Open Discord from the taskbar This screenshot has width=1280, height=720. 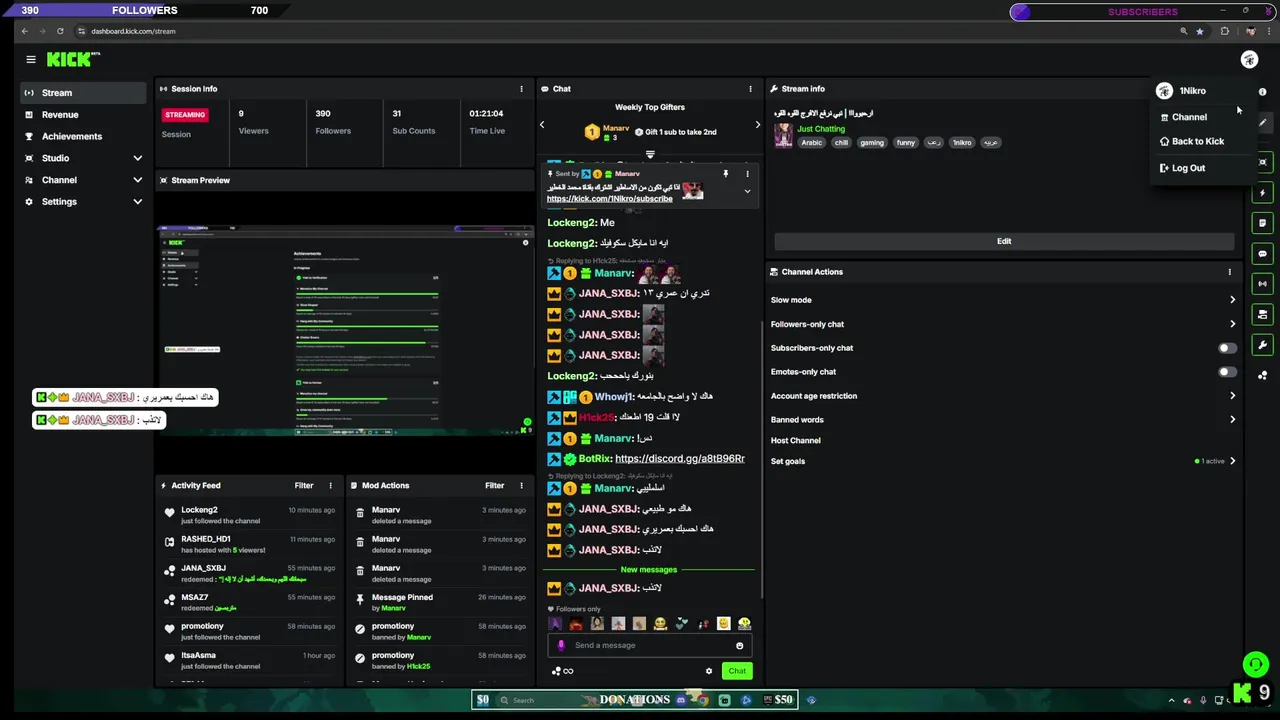pos(681,700)
